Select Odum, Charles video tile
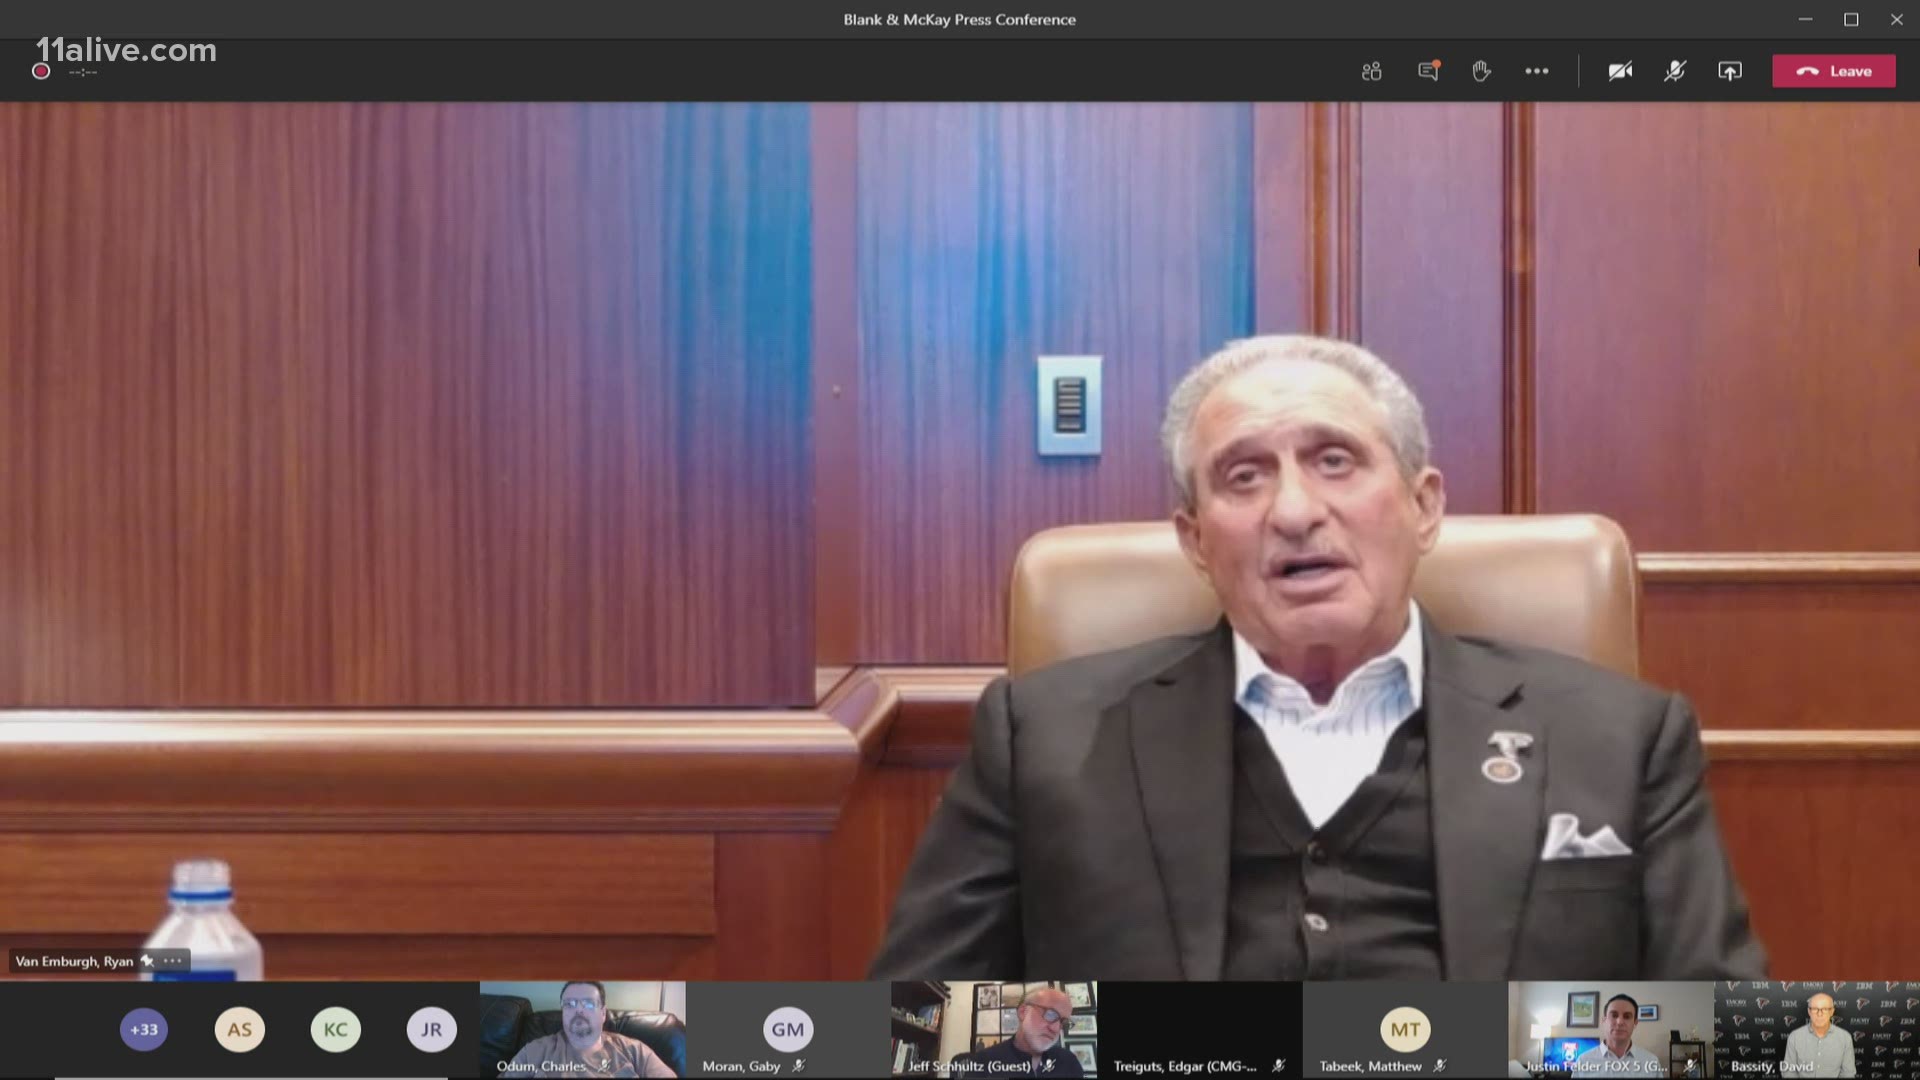The image size is (1920, 1080). click(583, 1029)
